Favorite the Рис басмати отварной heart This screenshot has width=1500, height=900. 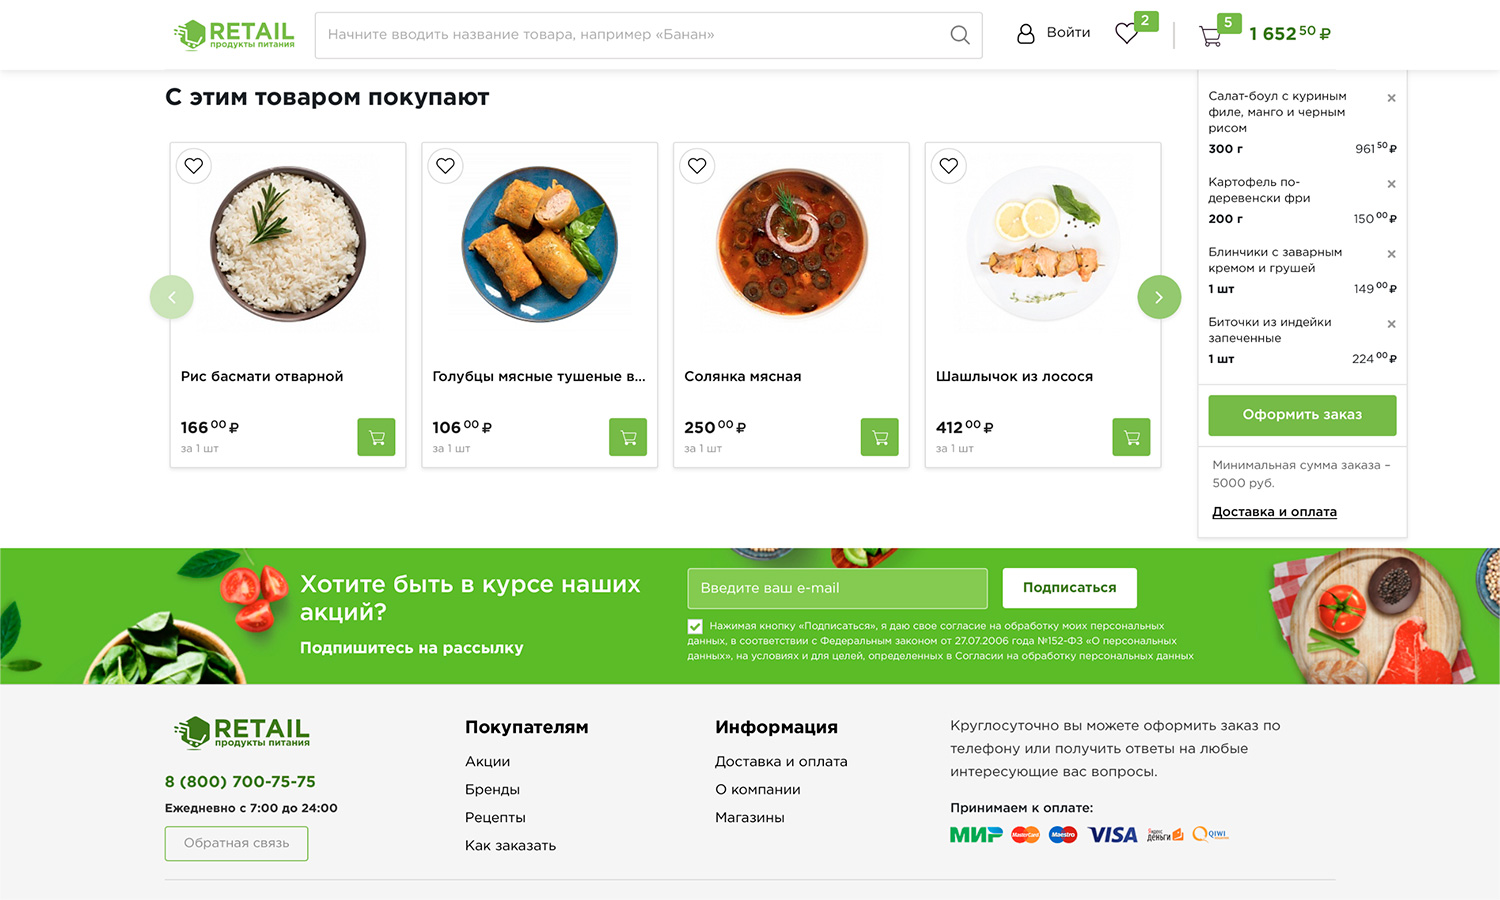pyautogui.click(x=194, y=166)
